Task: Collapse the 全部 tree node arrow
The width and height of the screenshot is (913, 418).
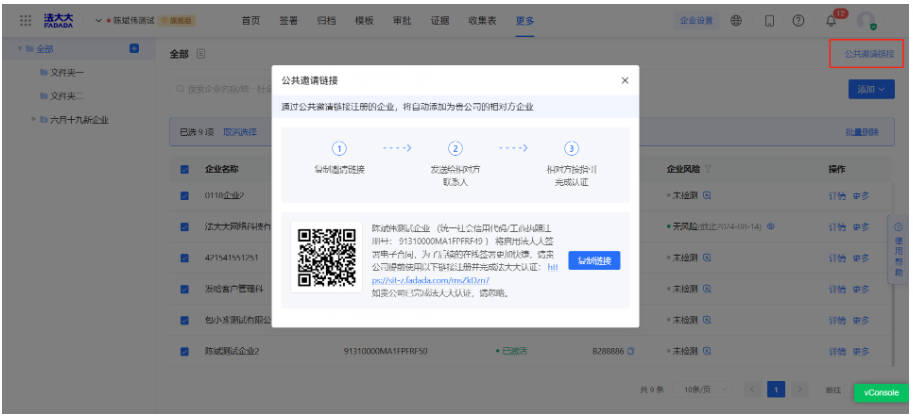Action: tap(20, 49)
